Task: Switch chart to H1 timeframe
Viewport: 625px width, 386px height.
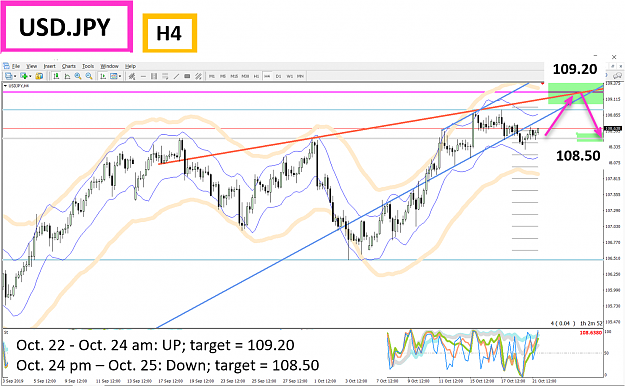Action: tap(256, 76)
